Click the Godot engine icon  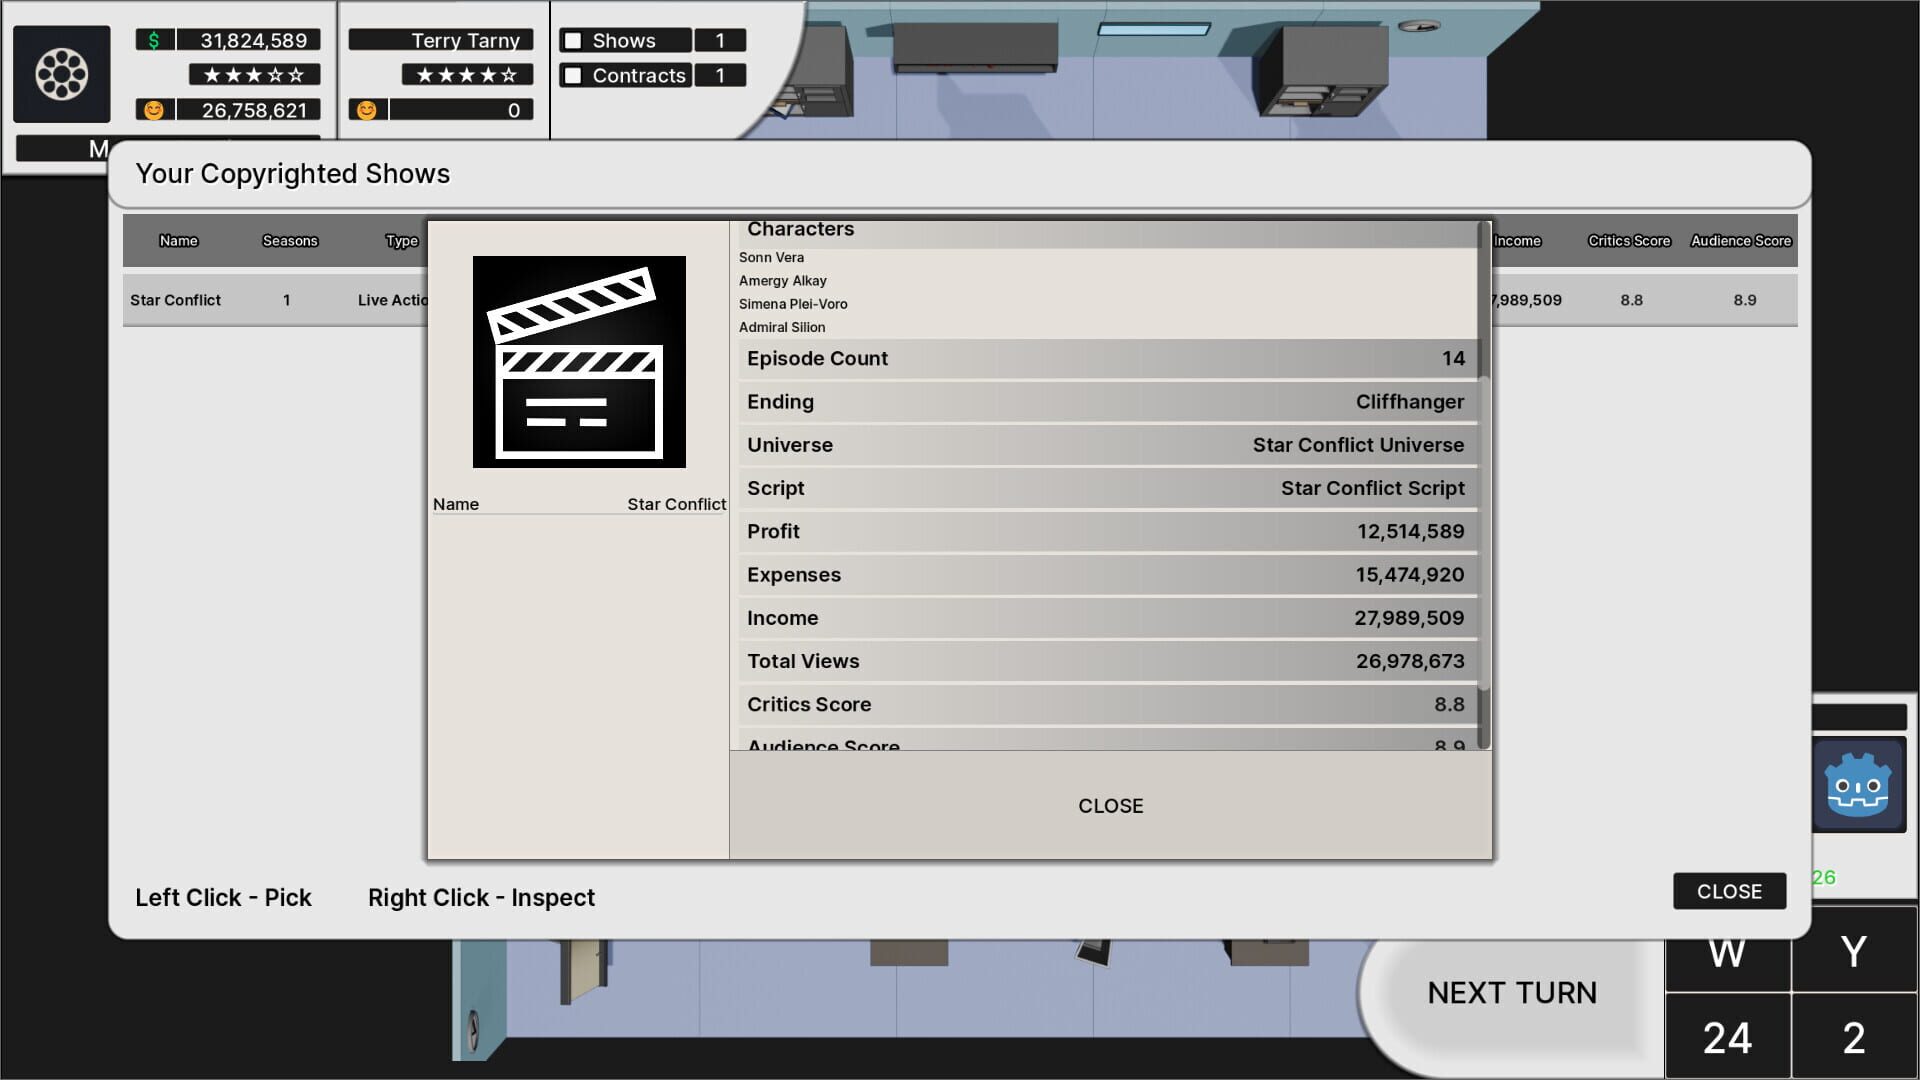click(1862, 784)
